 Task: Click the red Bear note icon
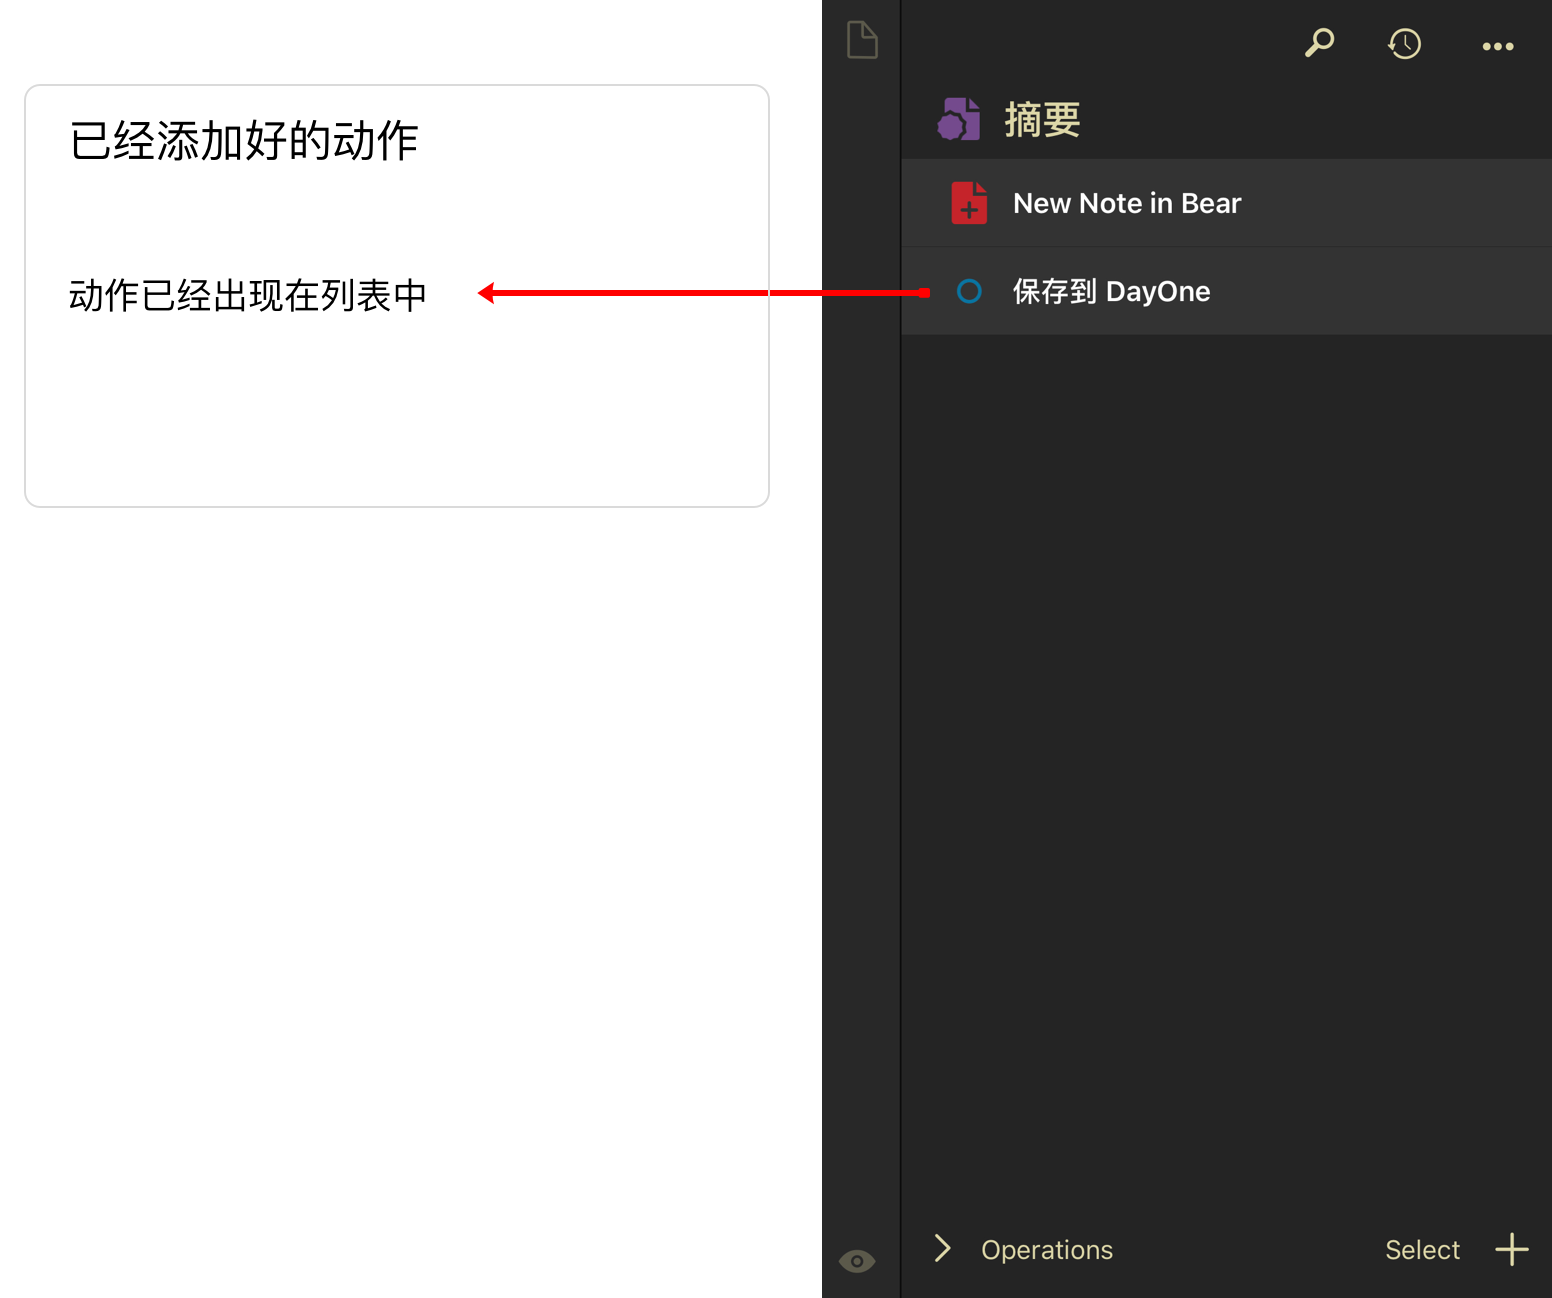(969, 203)
